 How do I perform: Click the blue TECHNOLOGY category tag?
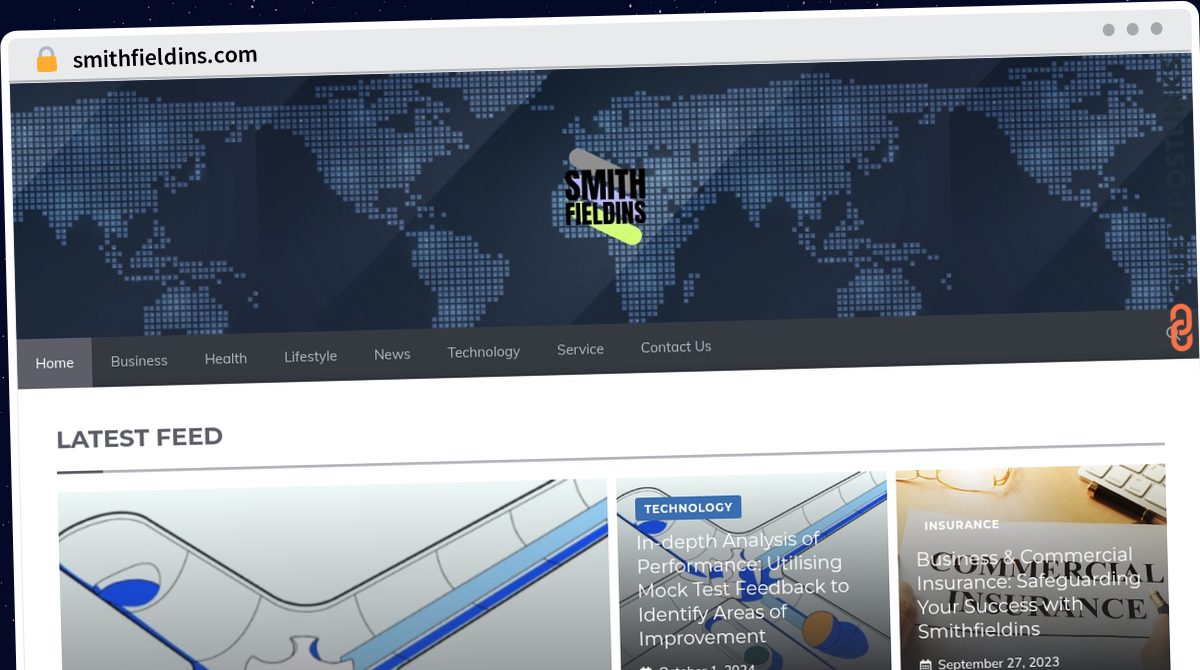(x=688, y=508)
